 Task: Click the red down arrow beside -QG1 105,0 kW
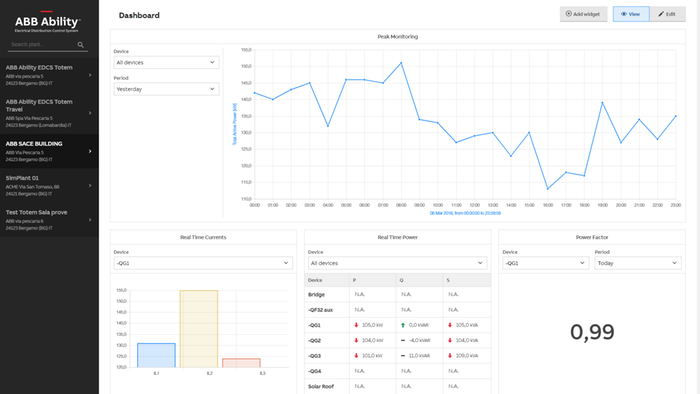point(356,325)
